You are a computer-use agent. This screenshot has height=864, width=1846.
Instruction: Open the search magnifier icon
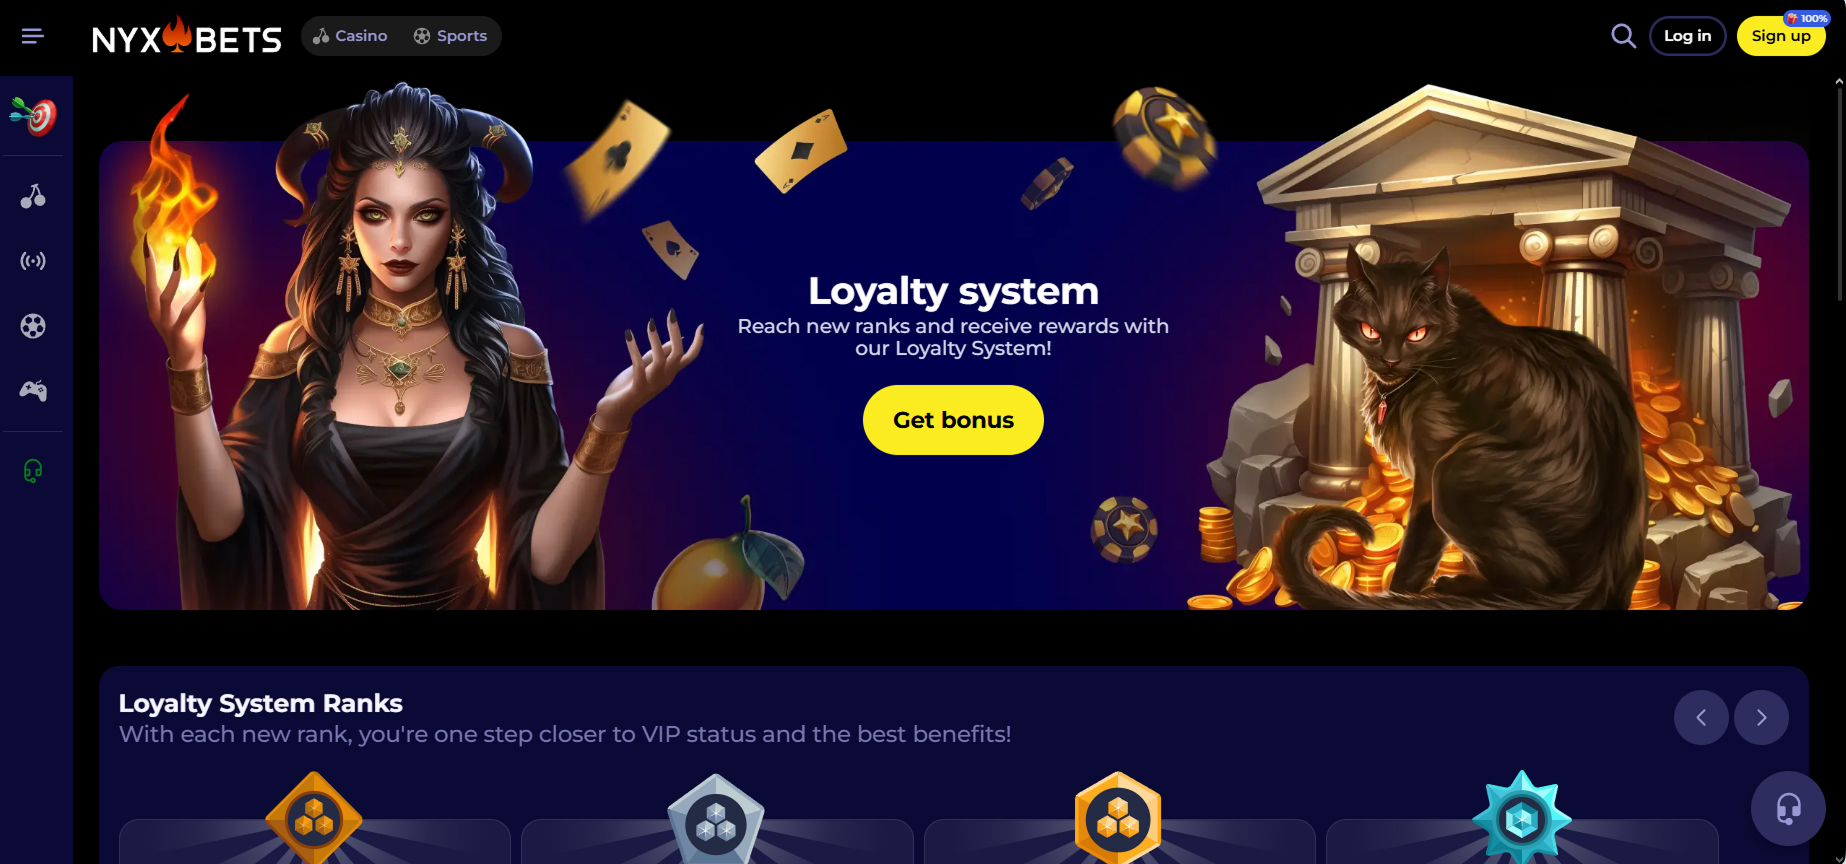pos(1623,36)
